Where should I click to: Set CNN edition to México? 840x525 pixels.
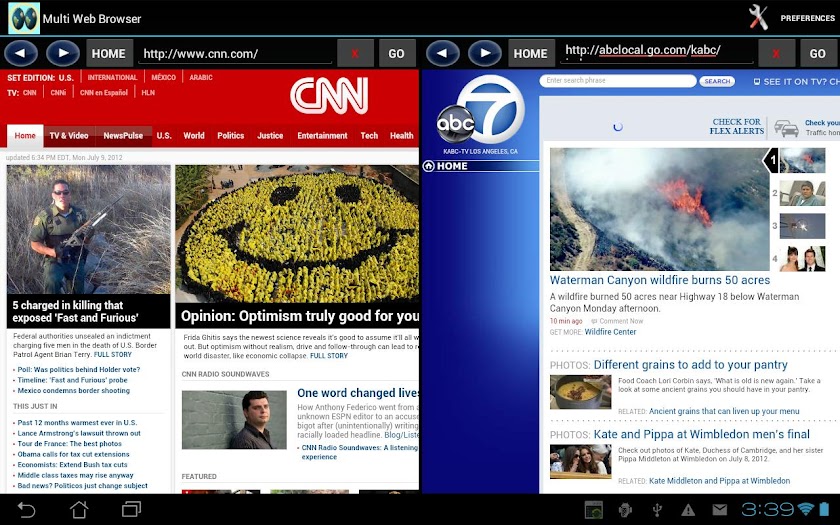click(163, 78)
